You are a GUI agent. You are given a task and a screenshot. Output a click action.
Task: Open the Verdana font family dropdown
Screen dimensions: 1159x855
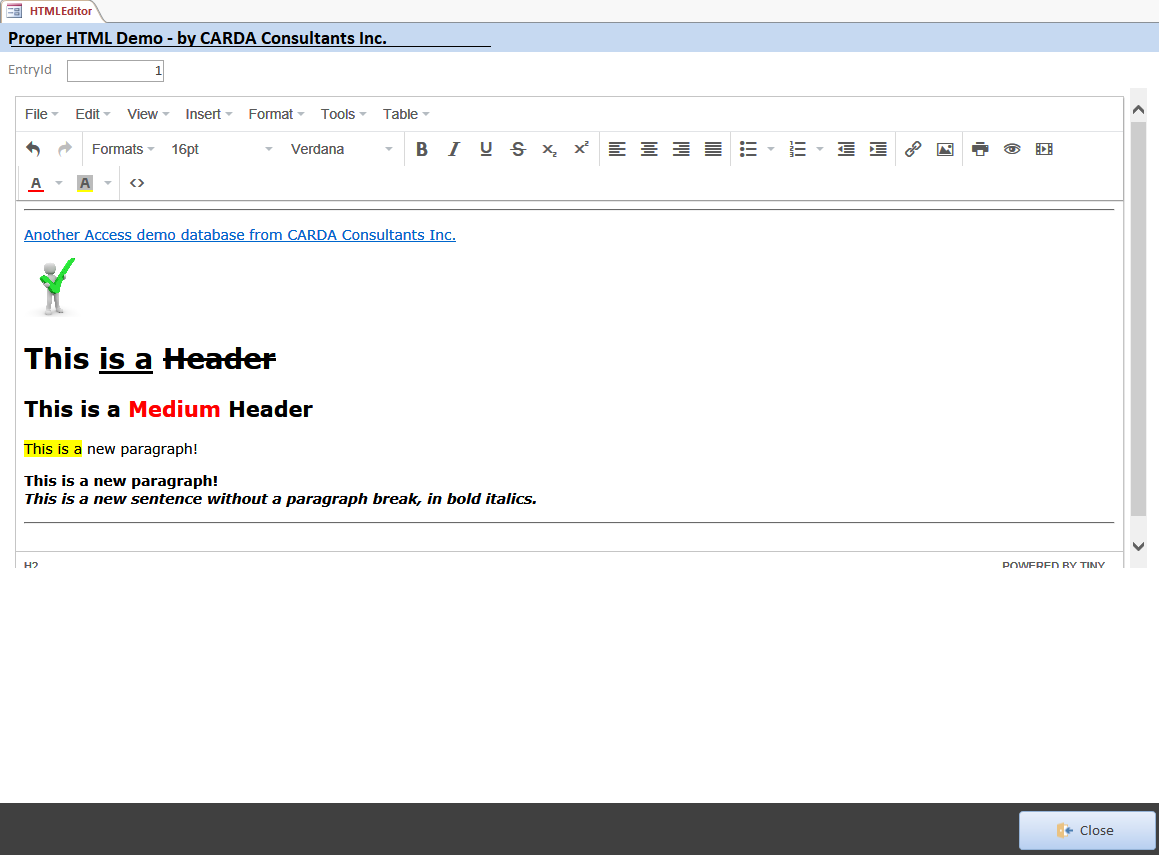[x=341, y=149]
